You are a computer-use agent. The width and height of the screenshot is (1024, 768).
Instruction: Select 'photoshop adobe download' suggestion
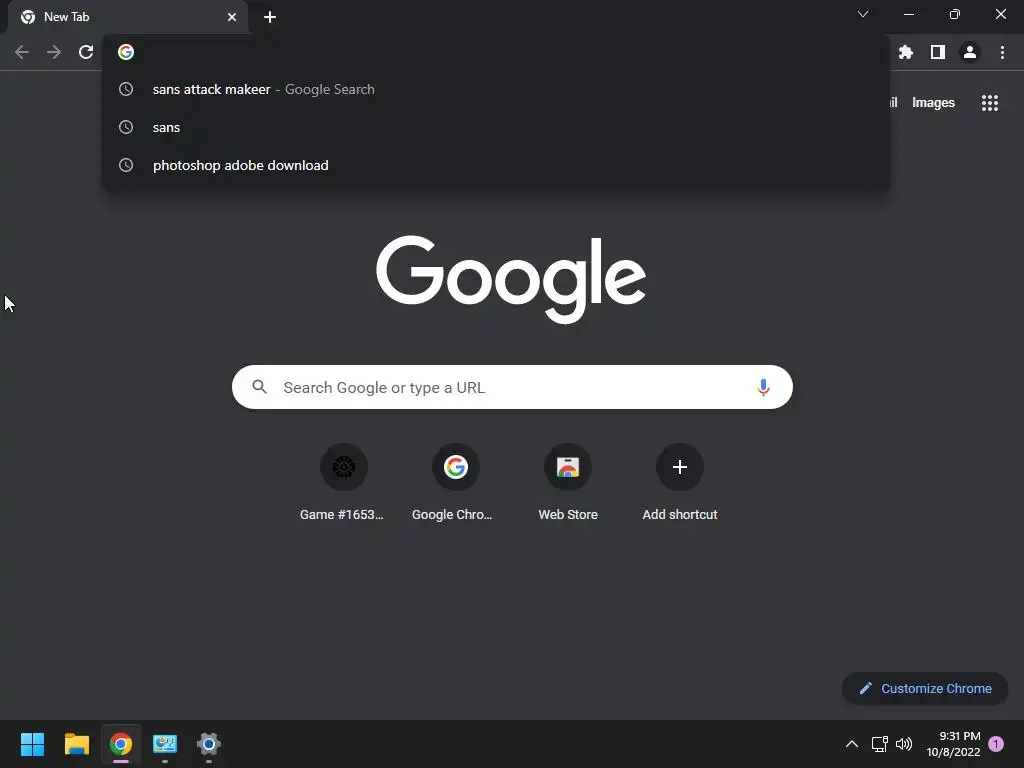click(496, 165)
